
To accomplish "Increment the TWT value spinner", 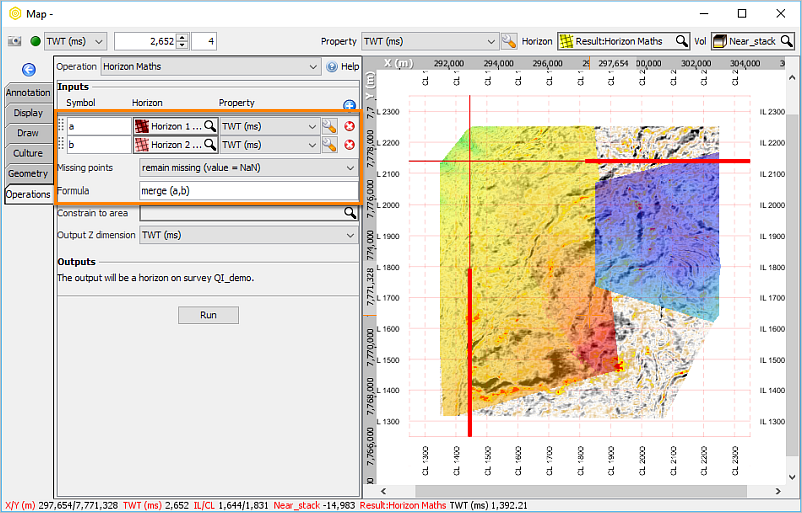I will point(182,38).
